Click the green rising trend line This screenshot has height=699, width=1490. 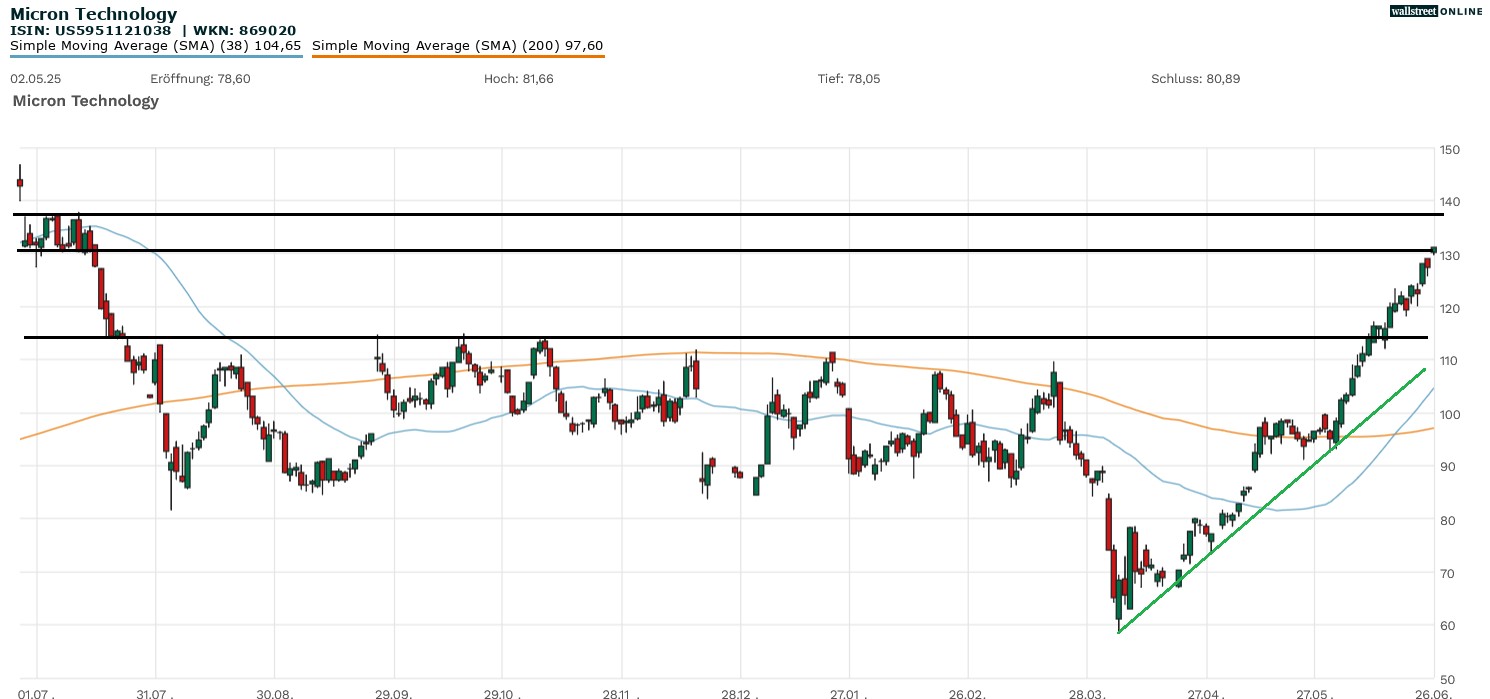pos(1272,500)
